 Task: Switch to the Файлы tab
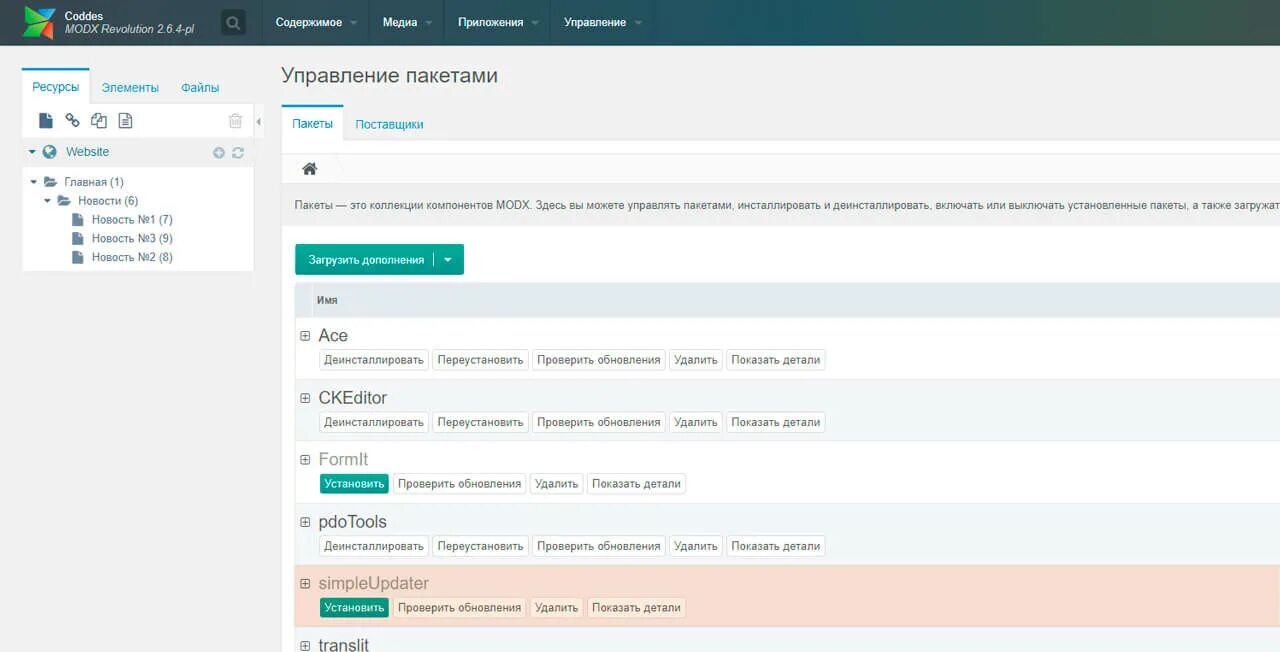pos(200,87)
